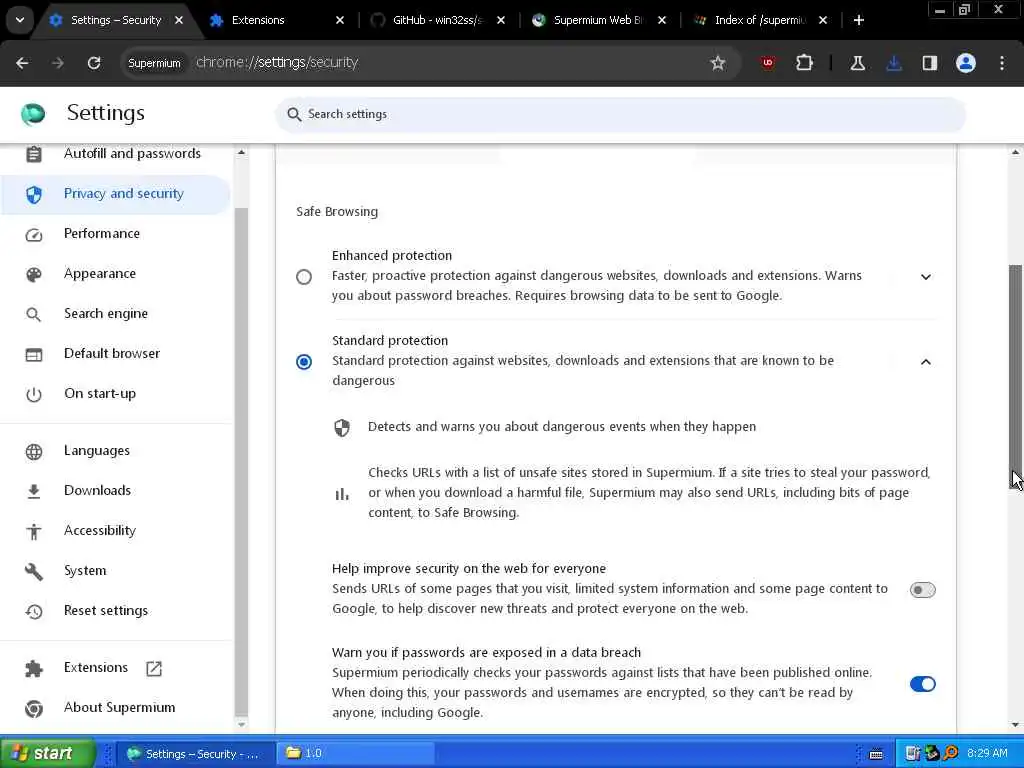Switch to the Index of /supermium tab

760,20
